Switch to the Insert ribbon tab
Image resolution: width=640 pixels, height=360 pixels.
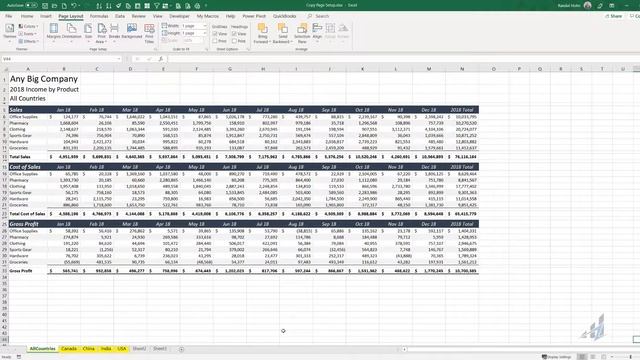[46, 16]
